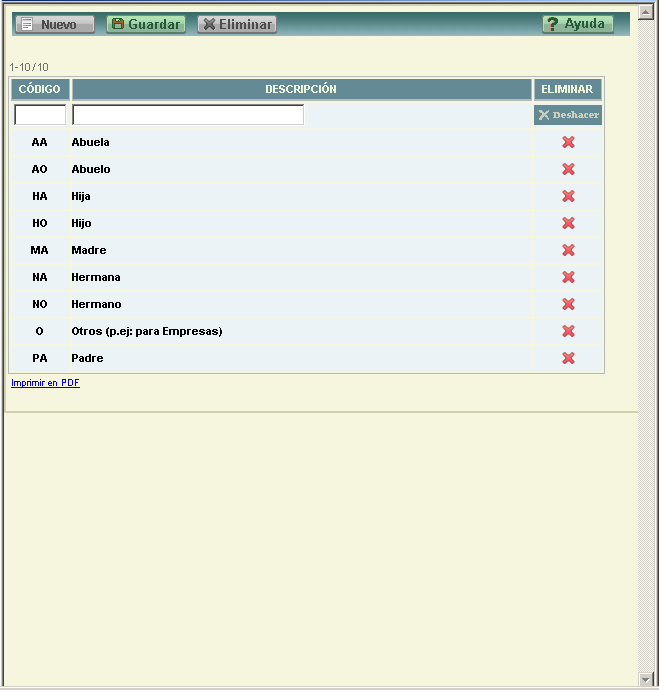Delete the Abuelo row using its red X

tap(568, 169)
